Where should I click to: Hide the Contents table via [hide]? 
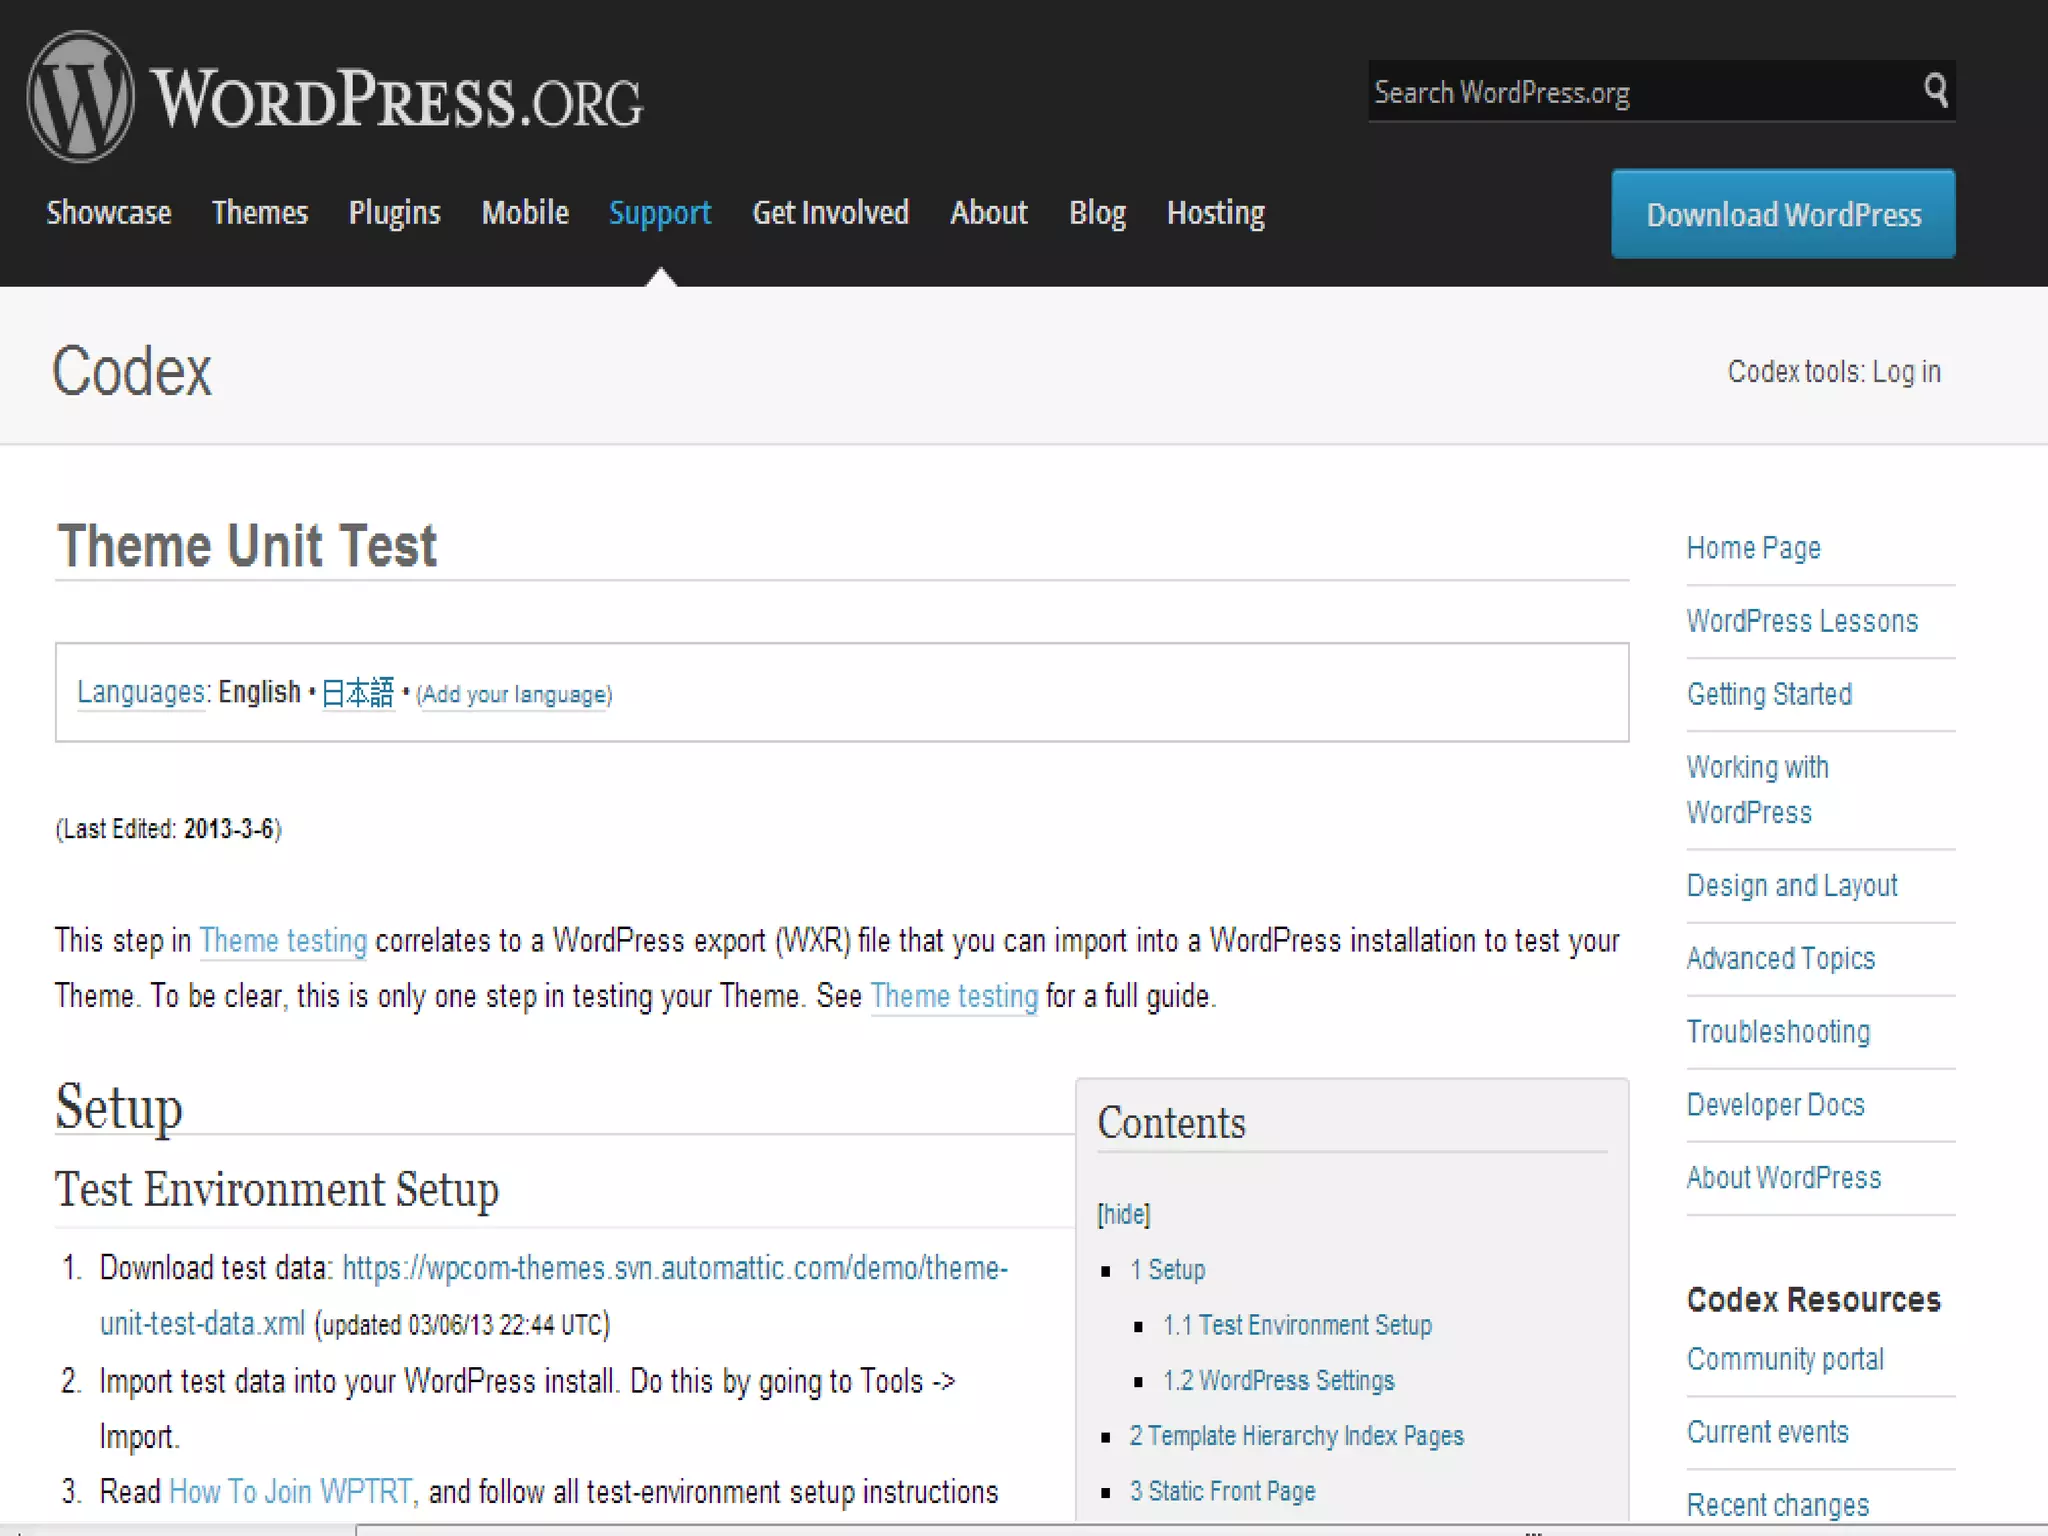point(1123,1214)
